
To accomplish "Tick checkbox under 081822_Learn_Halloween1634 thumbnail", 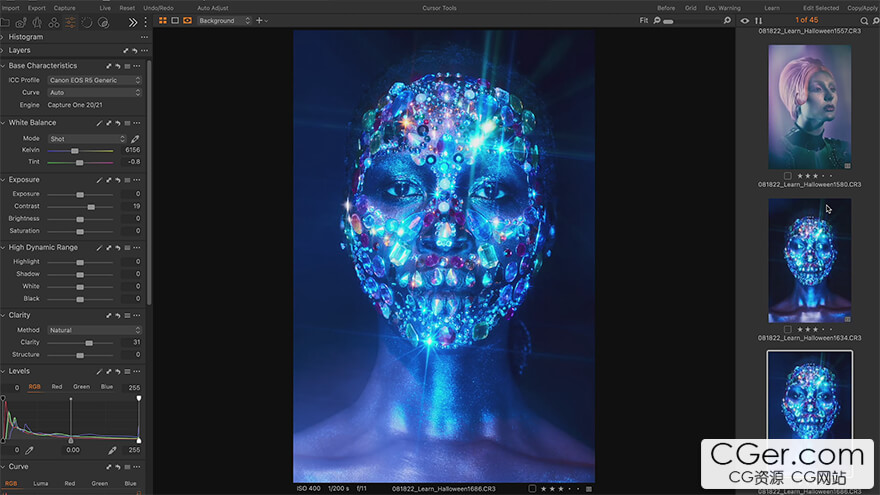I will pyautogui.click(x=787, y=329).
